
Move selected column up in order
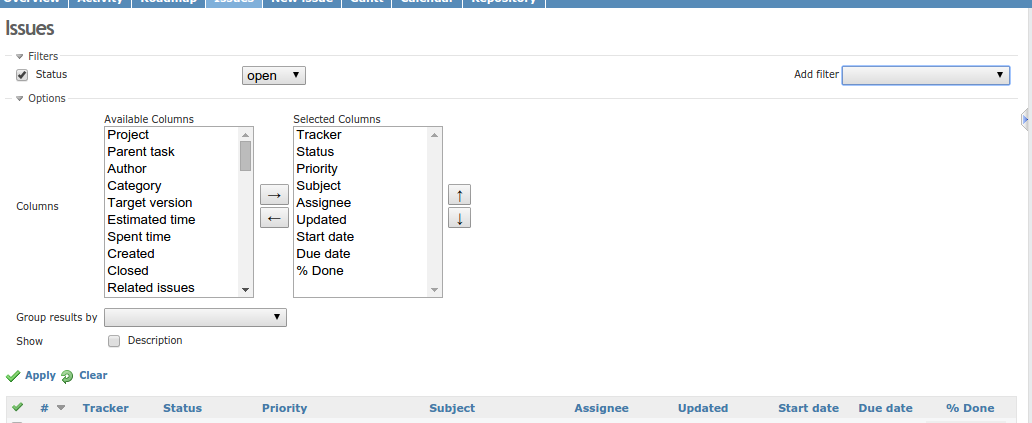pos(459,195)
